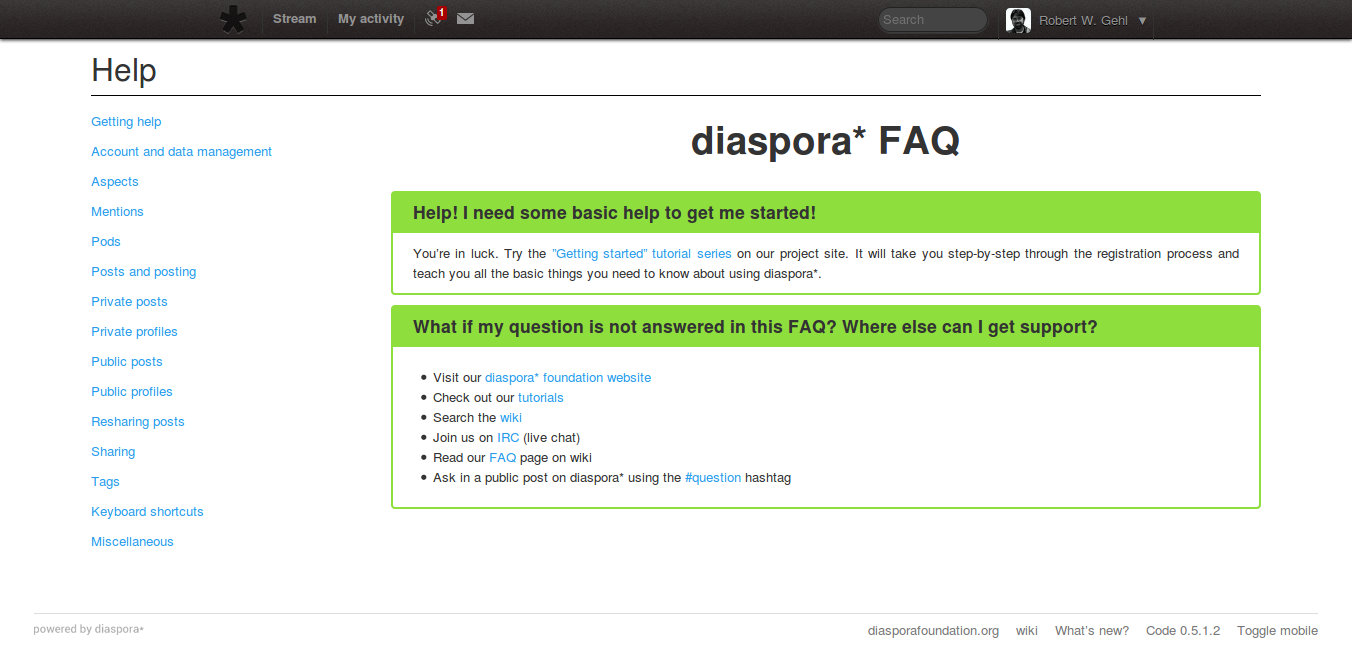Collapse the 'Help! I need some basic help' question

pyautogui.click(x=825, y=213)
